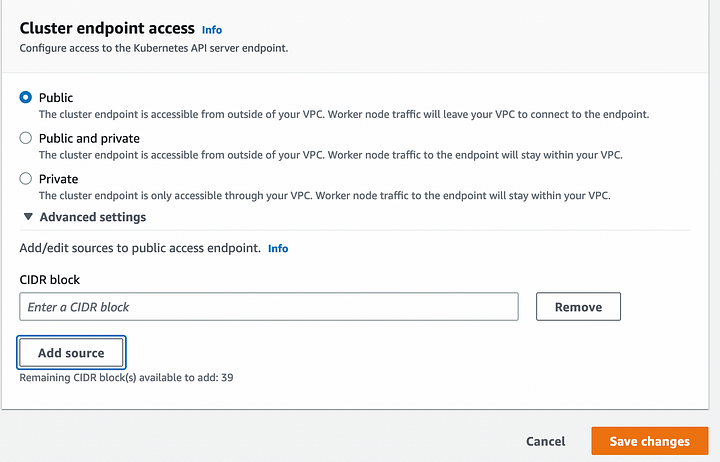Select the Private radio button
The image size is (720, 462).
click(x=26, y=178)
